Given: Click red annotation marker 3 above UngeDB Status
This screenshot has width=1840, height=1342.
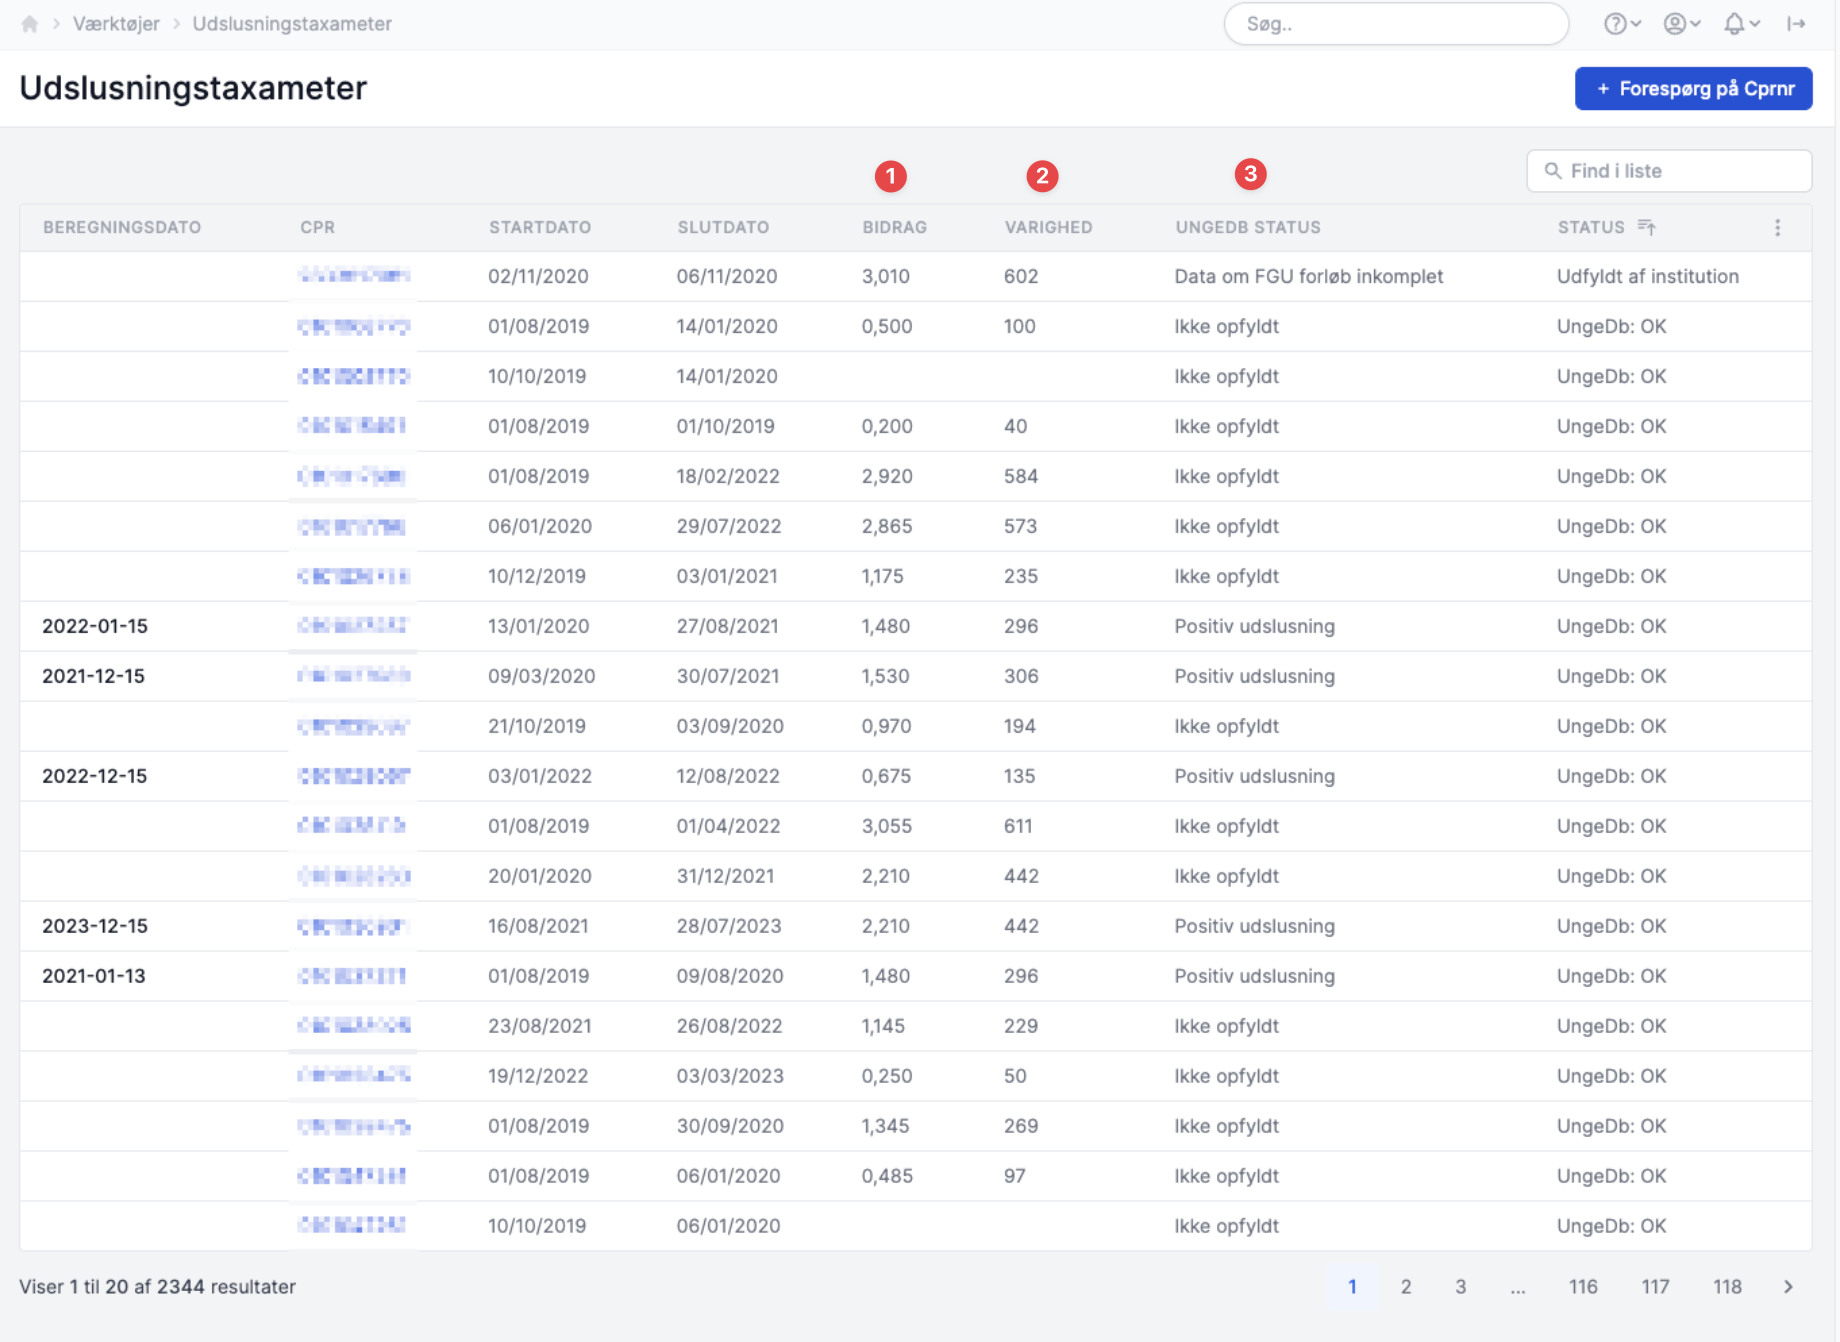Looking at the screenshot, I should (x=1250, y=174).
